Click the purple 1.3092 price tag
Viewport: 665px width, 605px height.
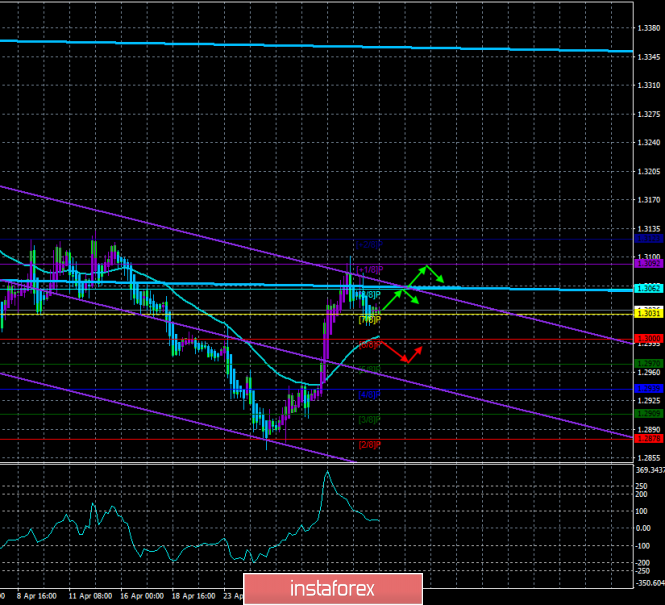648,264
